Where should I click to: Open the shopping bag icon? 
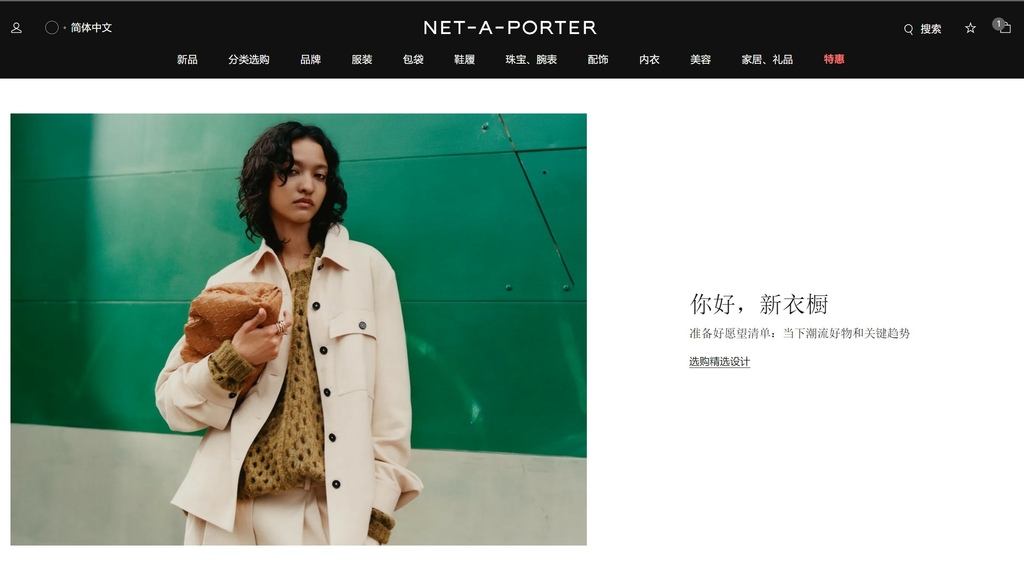(x=1004, y=27)
